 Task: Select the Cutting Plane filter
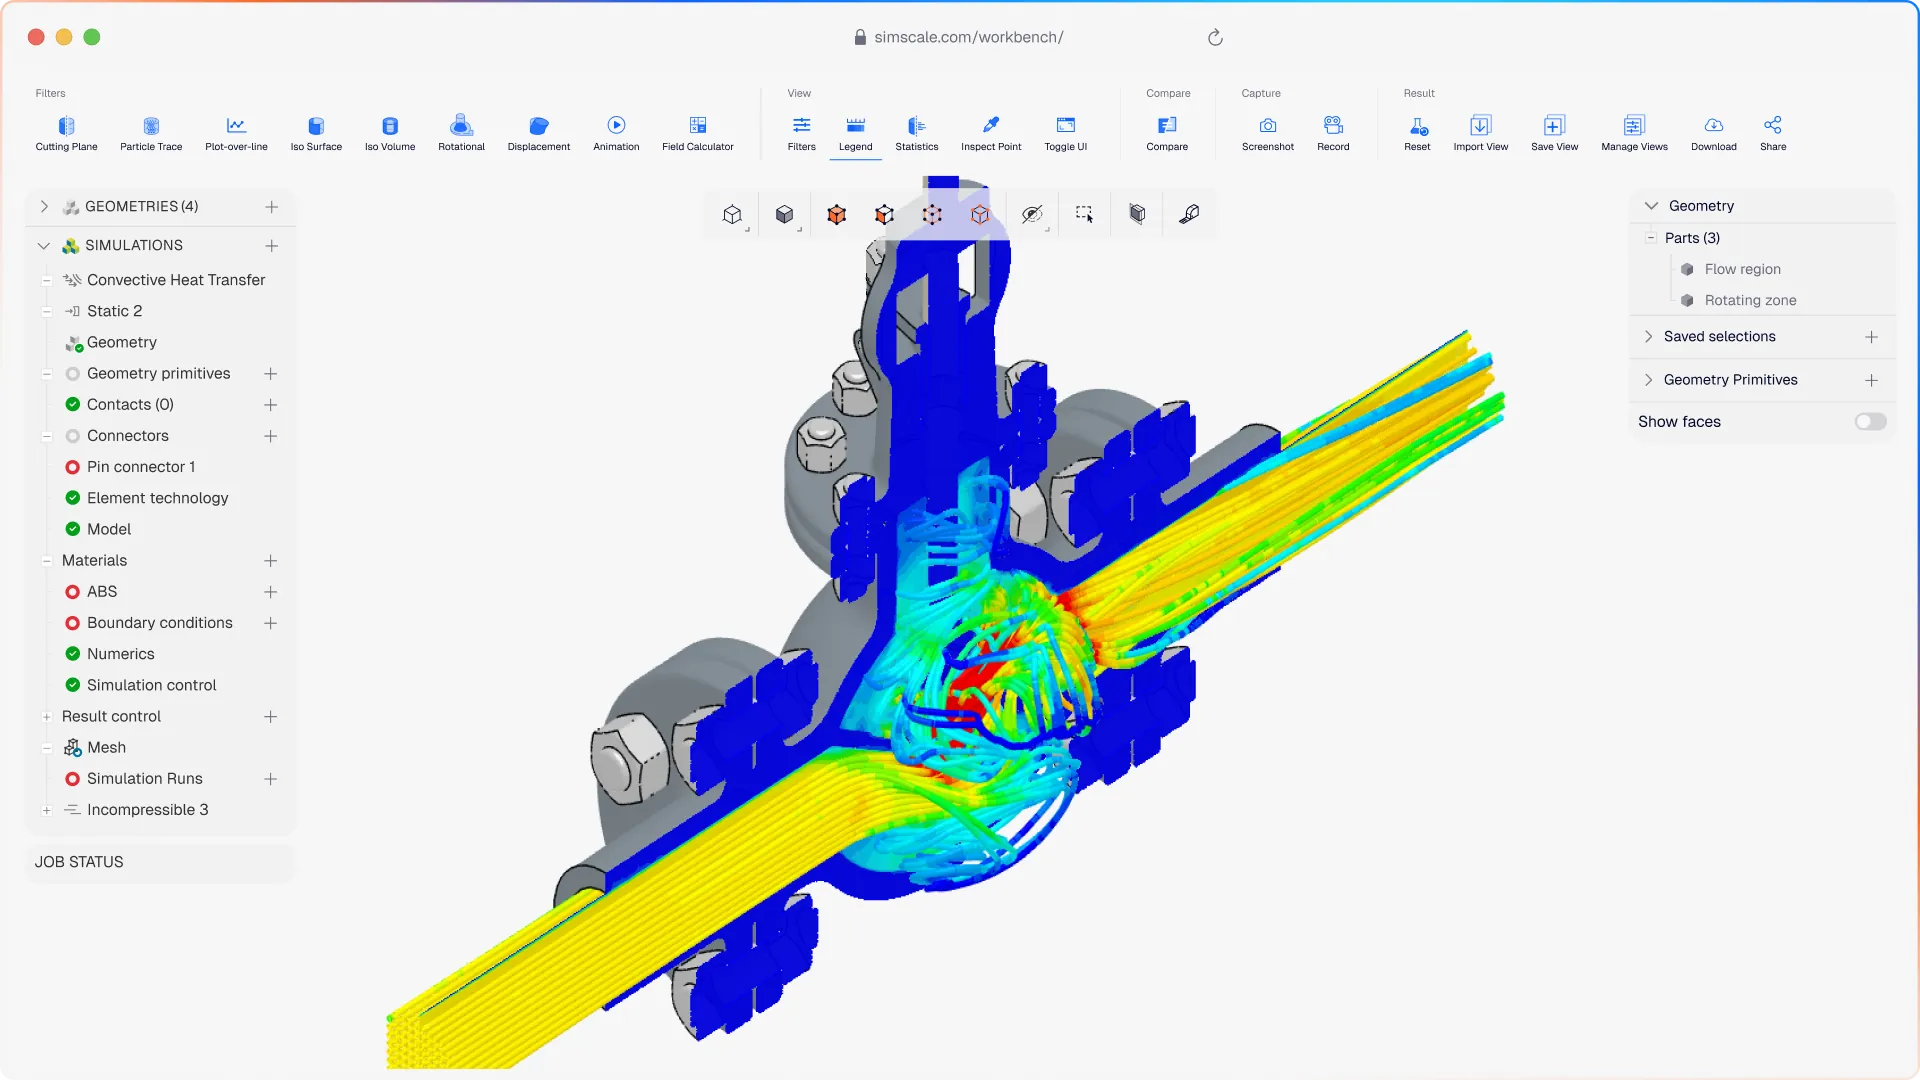(x=66, y=132)
